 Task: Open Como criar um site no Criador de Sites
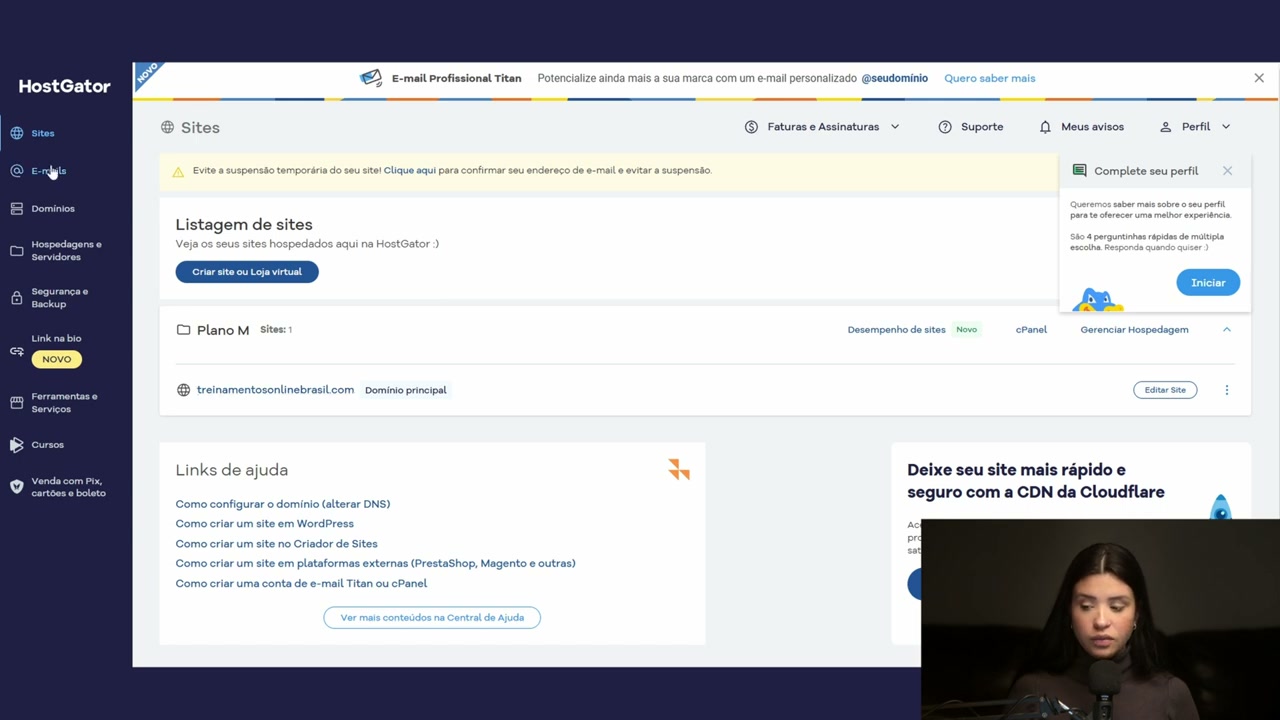pos(277,544)
